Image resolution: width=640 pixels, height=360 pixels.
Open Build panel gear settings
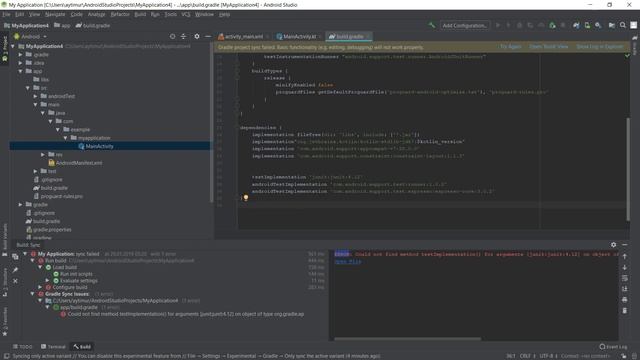tap(613, 244)
